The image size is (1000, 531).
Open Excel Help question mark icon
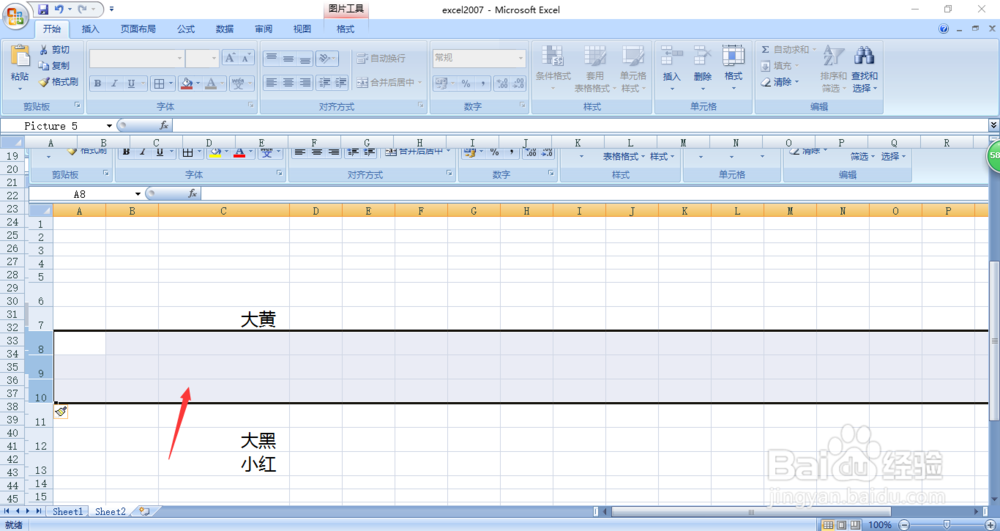[x=944, y=29]
